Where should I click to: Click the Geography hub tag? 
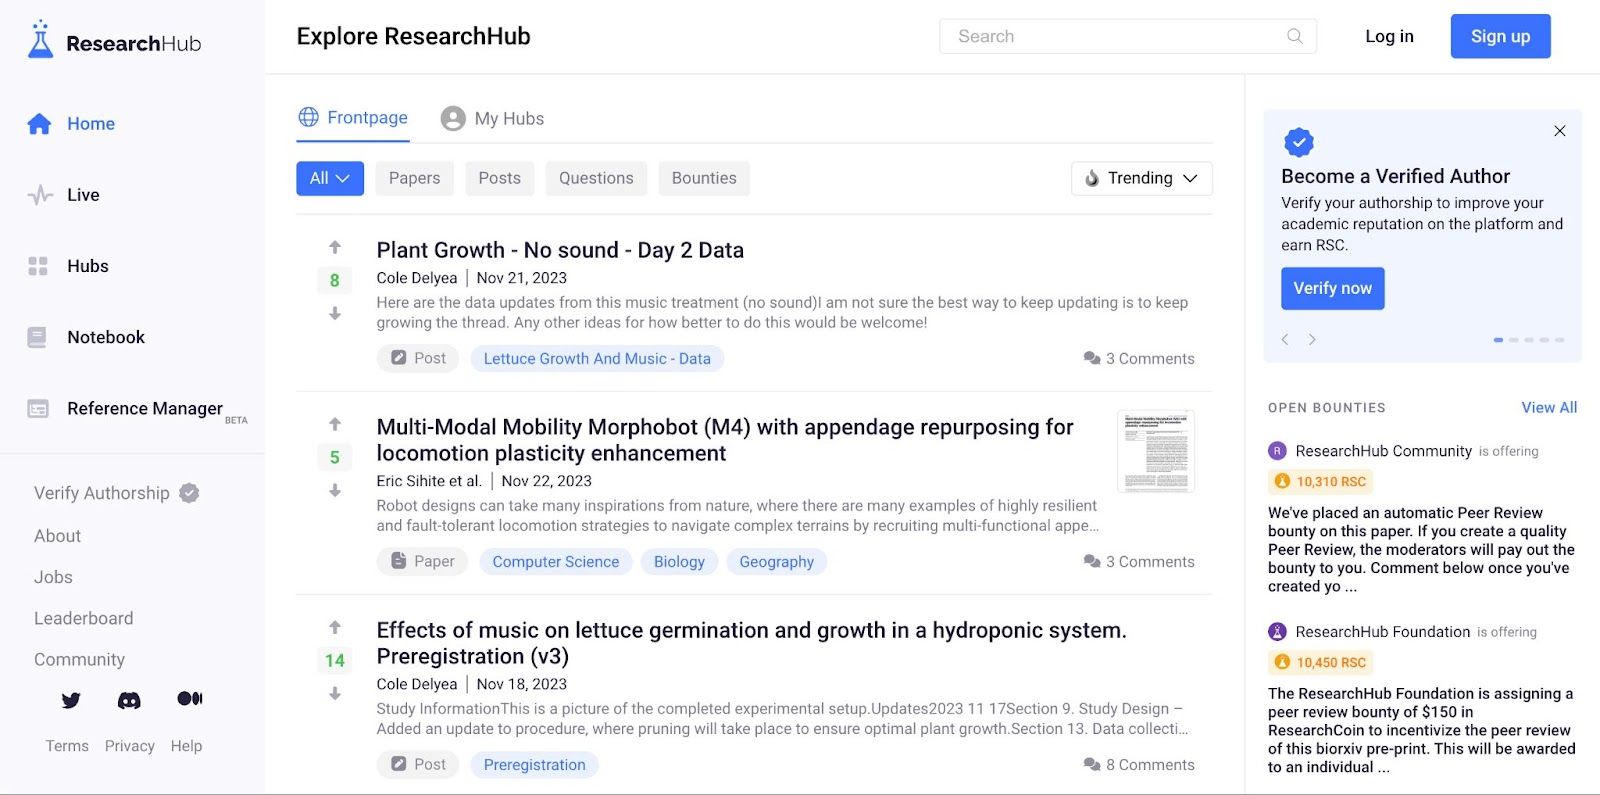click(777, 562)
